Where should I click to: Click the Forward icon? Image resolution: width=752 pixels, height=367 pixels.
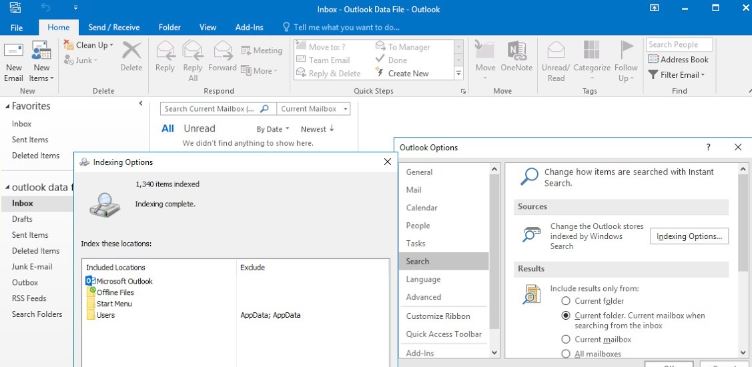[223, 57]
